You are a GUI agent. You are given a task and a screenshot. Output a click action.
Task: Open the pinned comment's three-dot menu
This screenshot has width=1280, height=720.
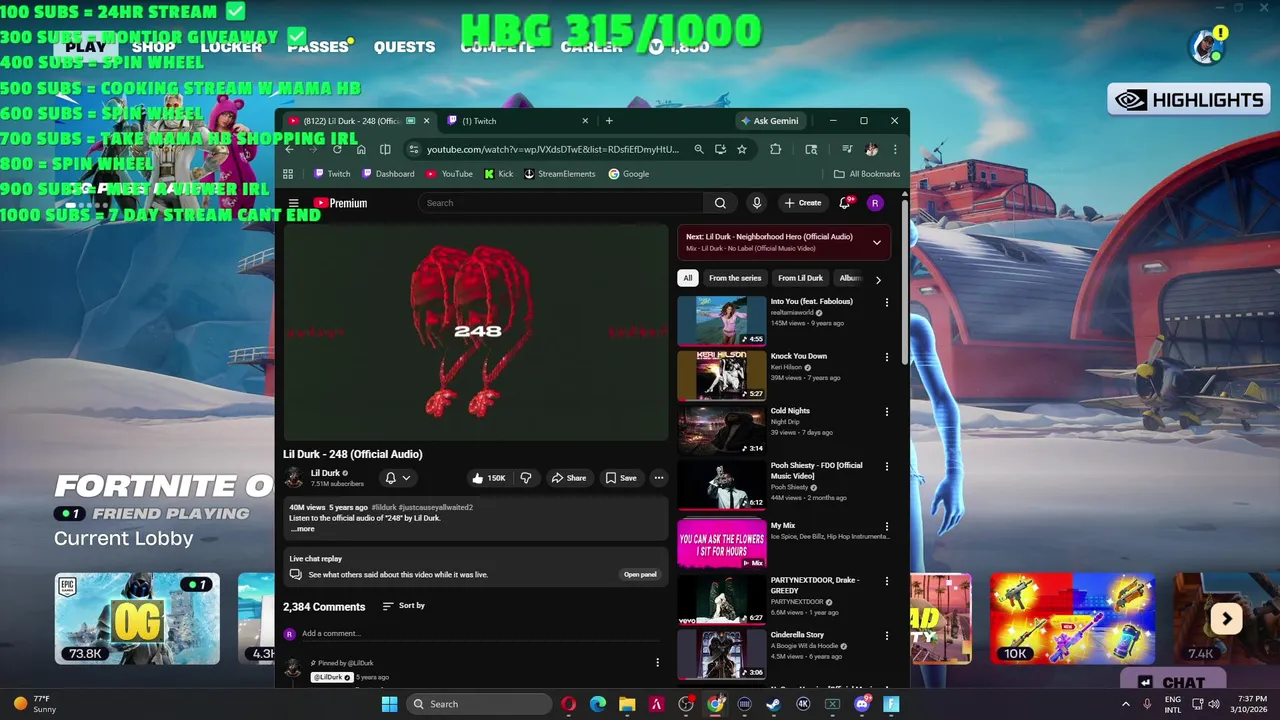(657, 663)
